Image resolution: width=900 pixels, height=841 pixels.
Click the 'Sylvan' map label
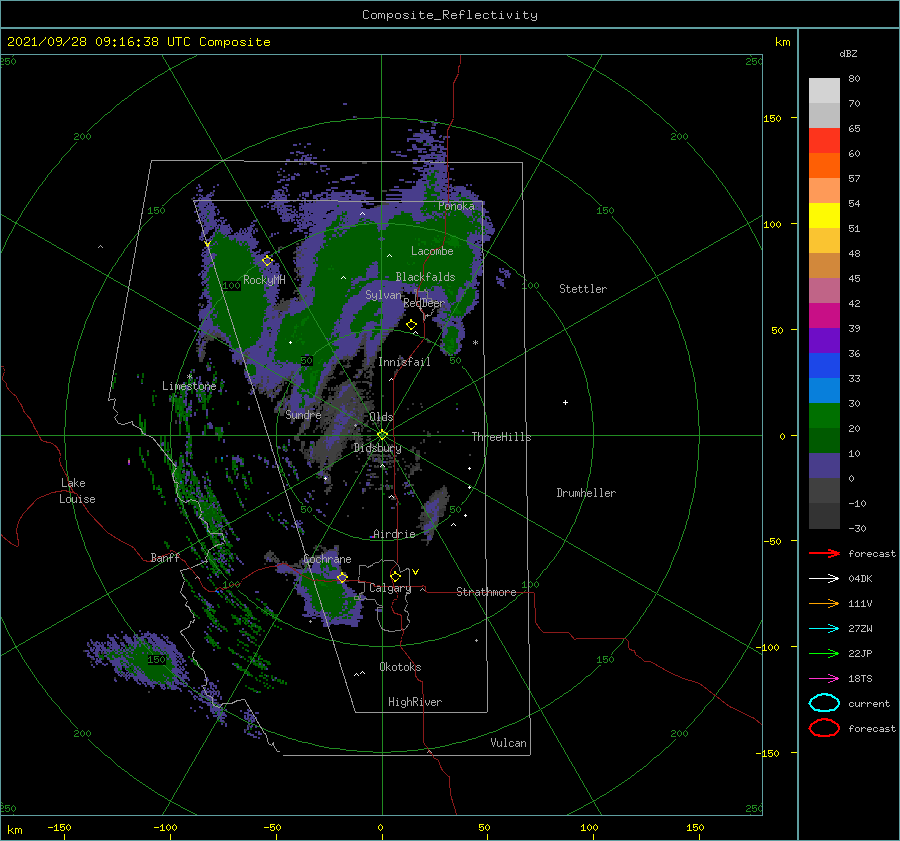[383, 295]
